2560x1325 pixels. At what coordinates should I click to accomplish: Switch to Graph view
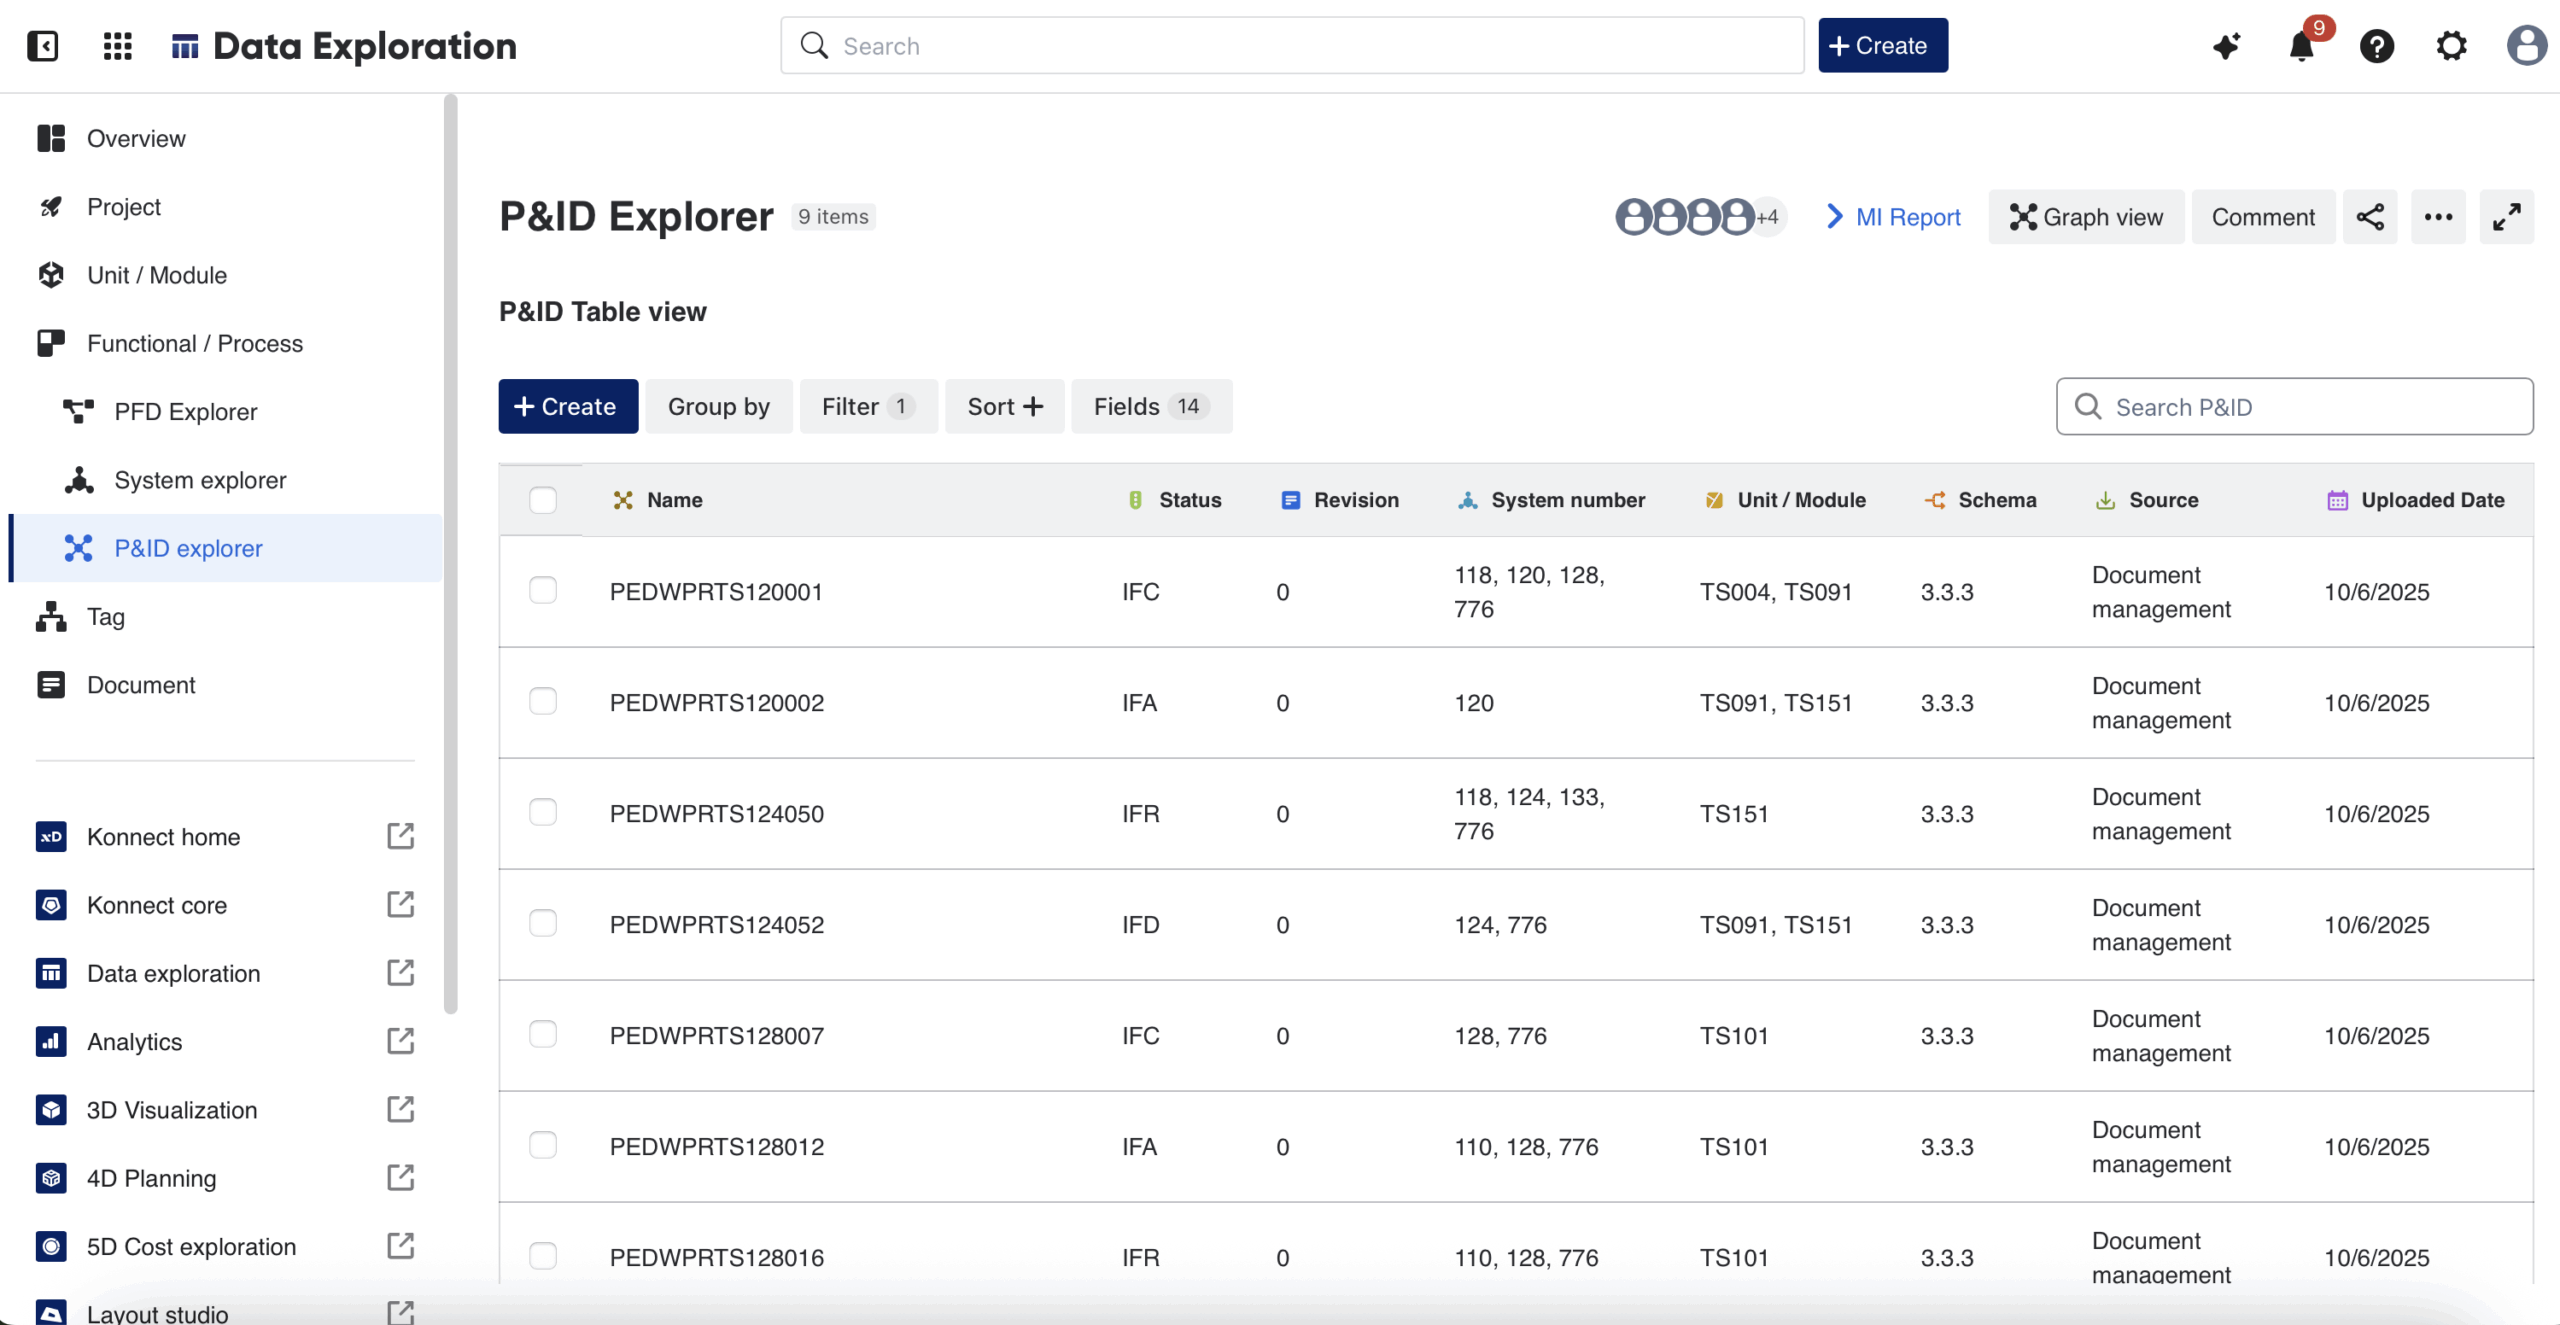tap(2086, 216)
